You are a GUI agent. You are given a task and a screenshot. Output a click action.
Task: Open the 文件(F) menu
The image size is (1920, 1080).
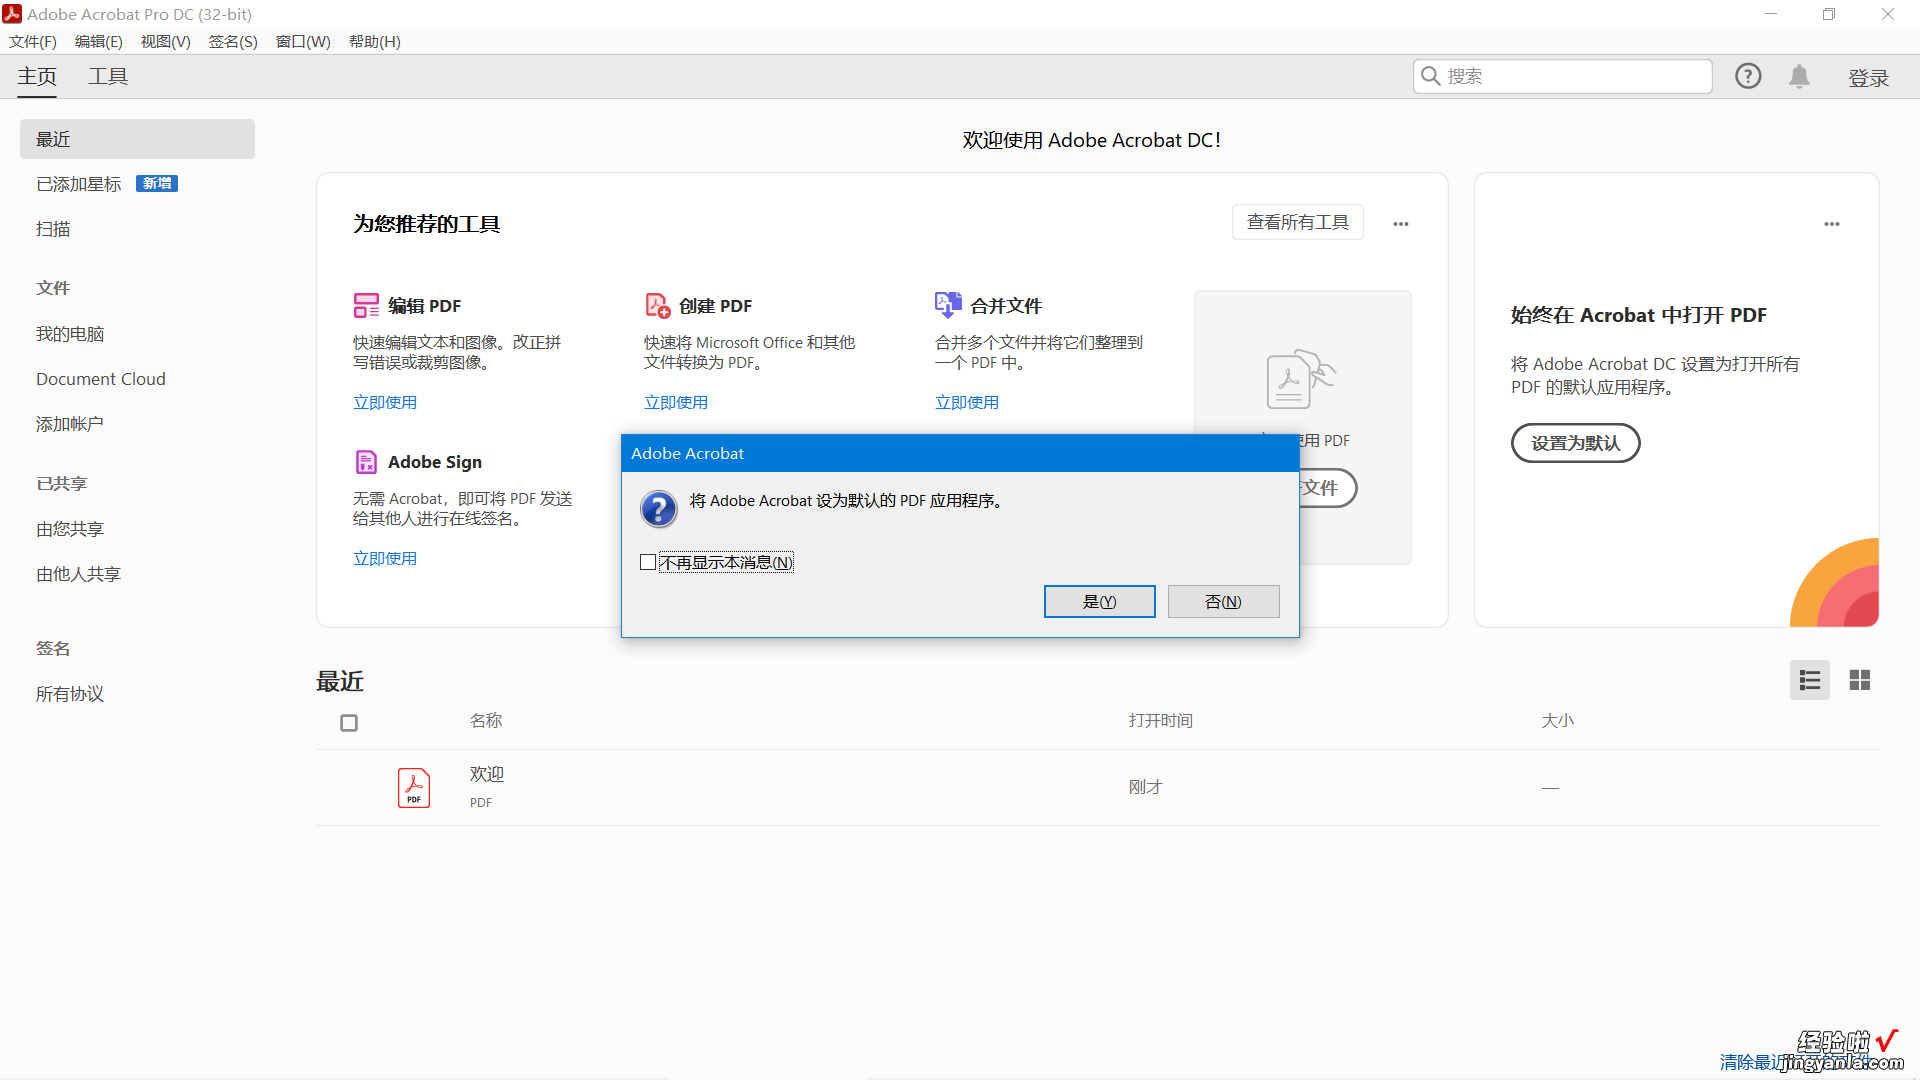33,41
